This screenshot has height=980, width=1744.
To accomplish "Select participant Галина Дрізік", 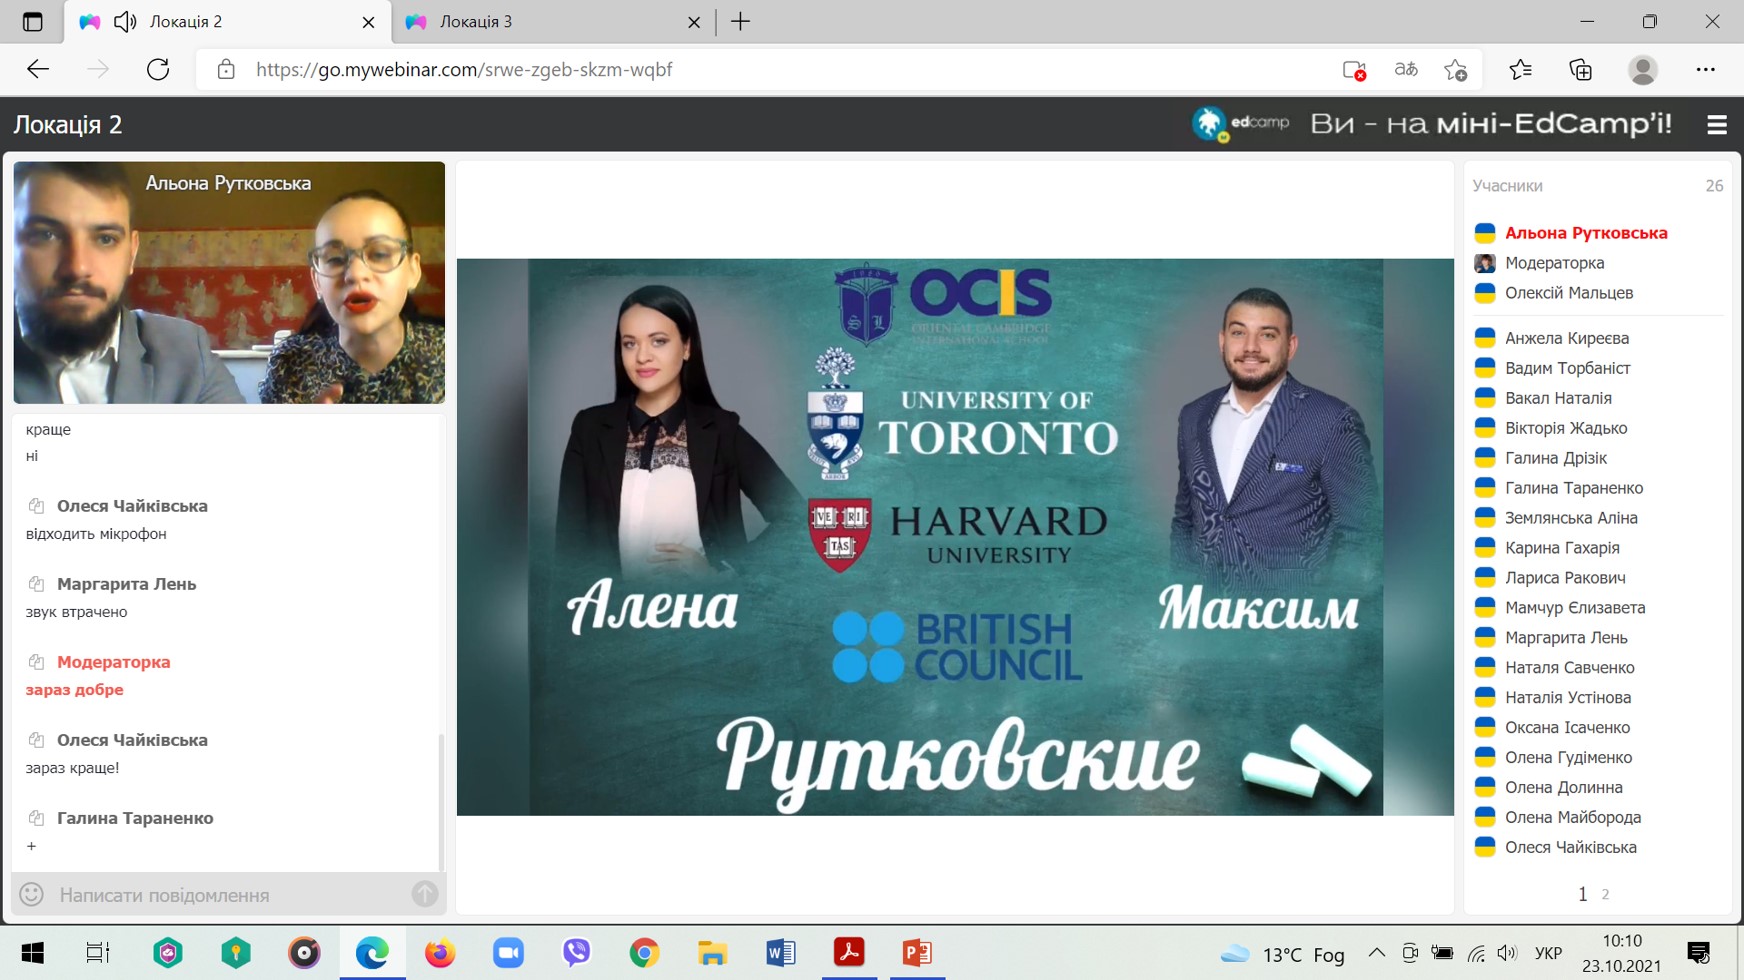I will point(1556,458).
